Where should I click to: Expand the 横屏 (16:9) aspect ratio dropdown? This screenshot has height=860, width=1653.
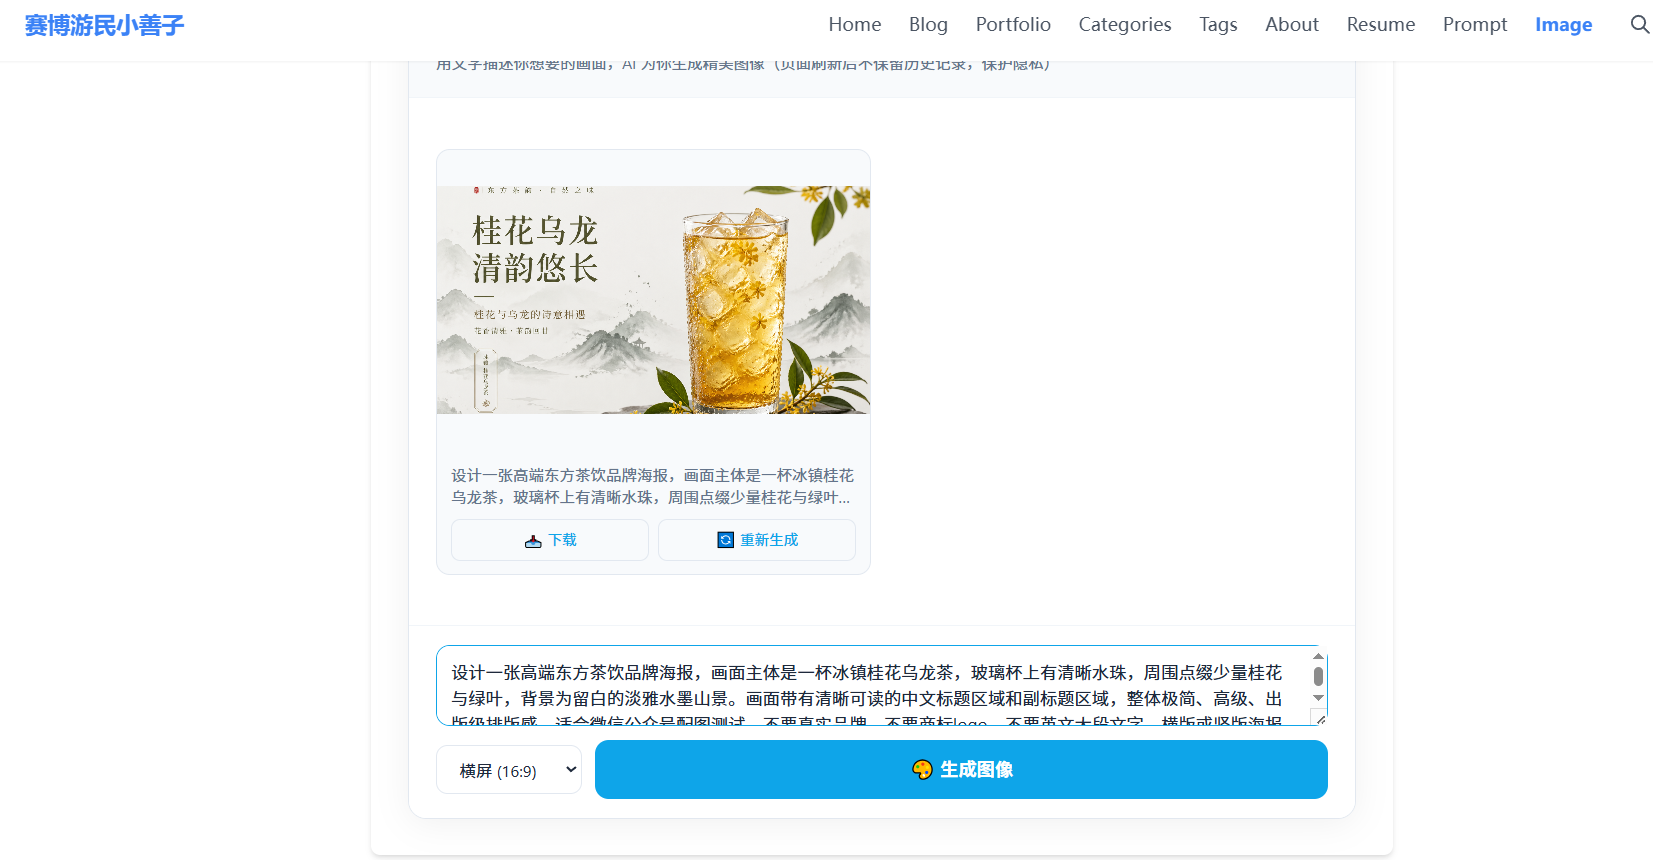509,770
